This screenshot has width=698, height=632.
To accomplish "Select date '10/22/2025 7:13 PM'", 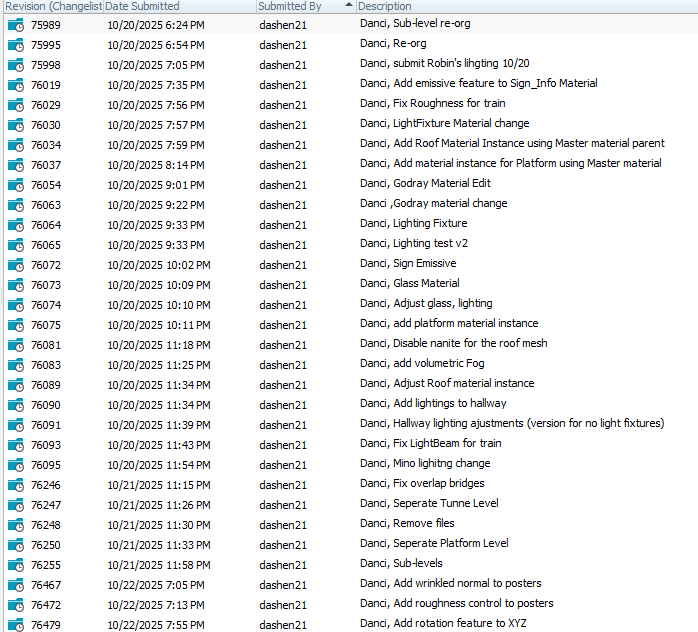I will pos(156,605).
